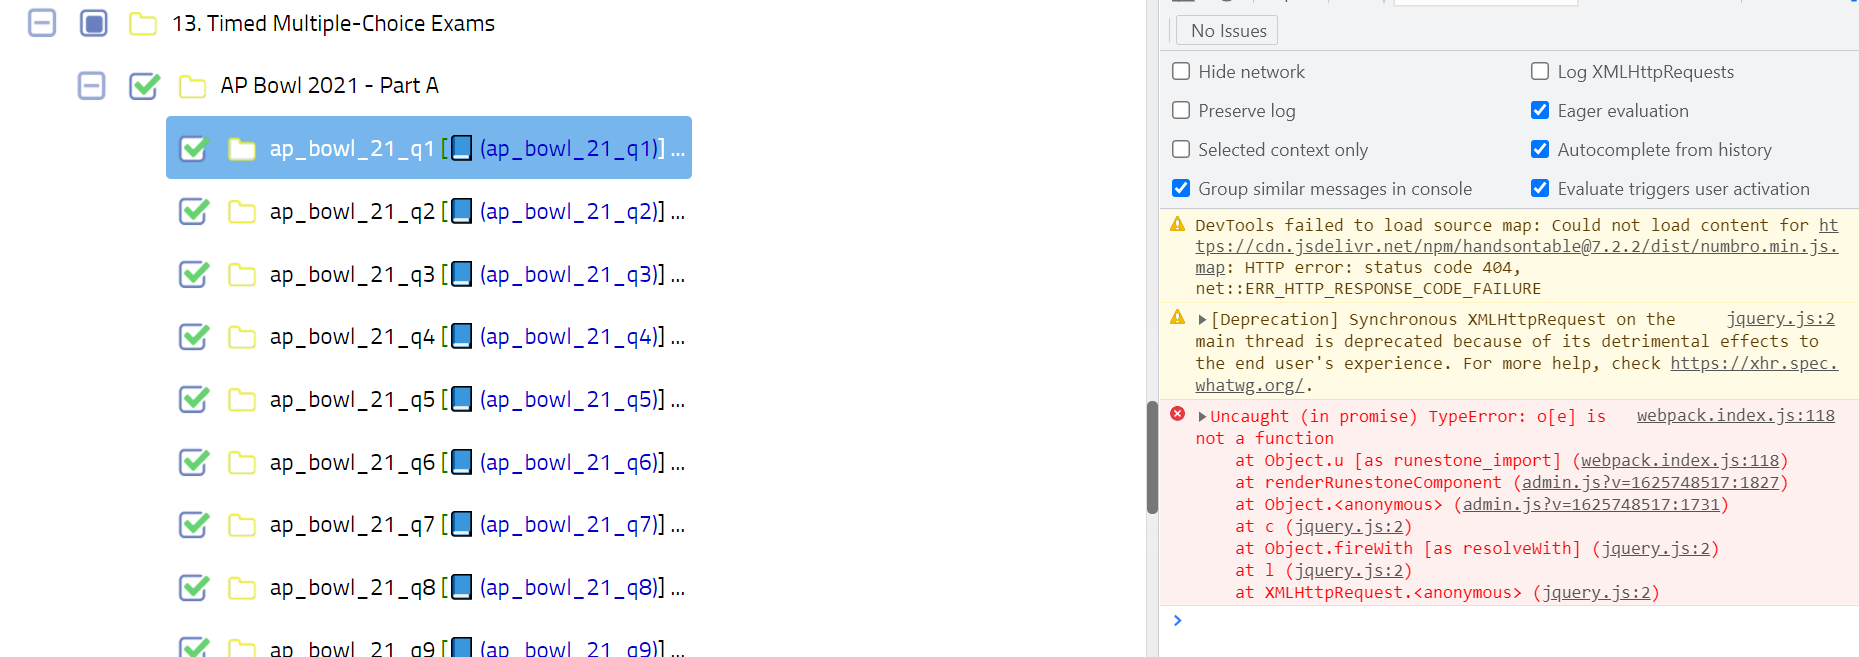Viewport: 1859px width, 657px height.
Task: Open jquery.js:2 source link of Deprecation warning
Action: (1780, 319)
